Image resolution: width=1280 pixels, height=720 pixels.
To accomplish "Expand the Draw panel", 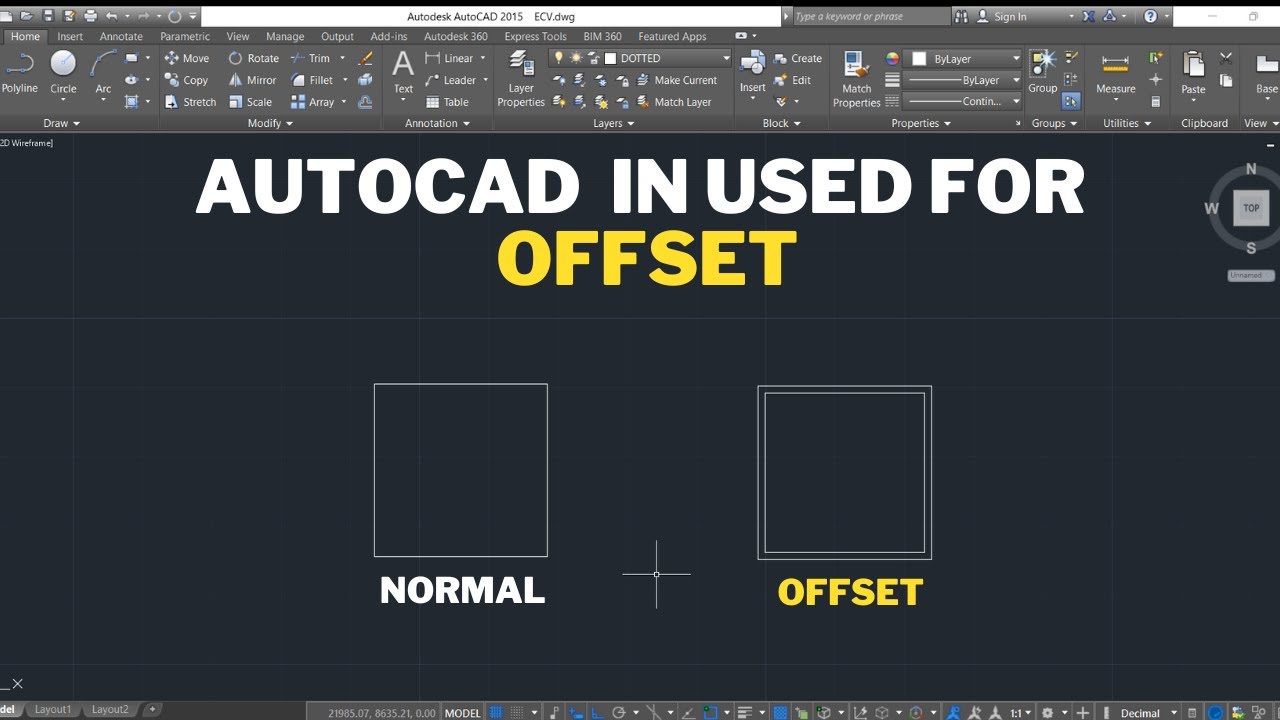I will point(61,123).
